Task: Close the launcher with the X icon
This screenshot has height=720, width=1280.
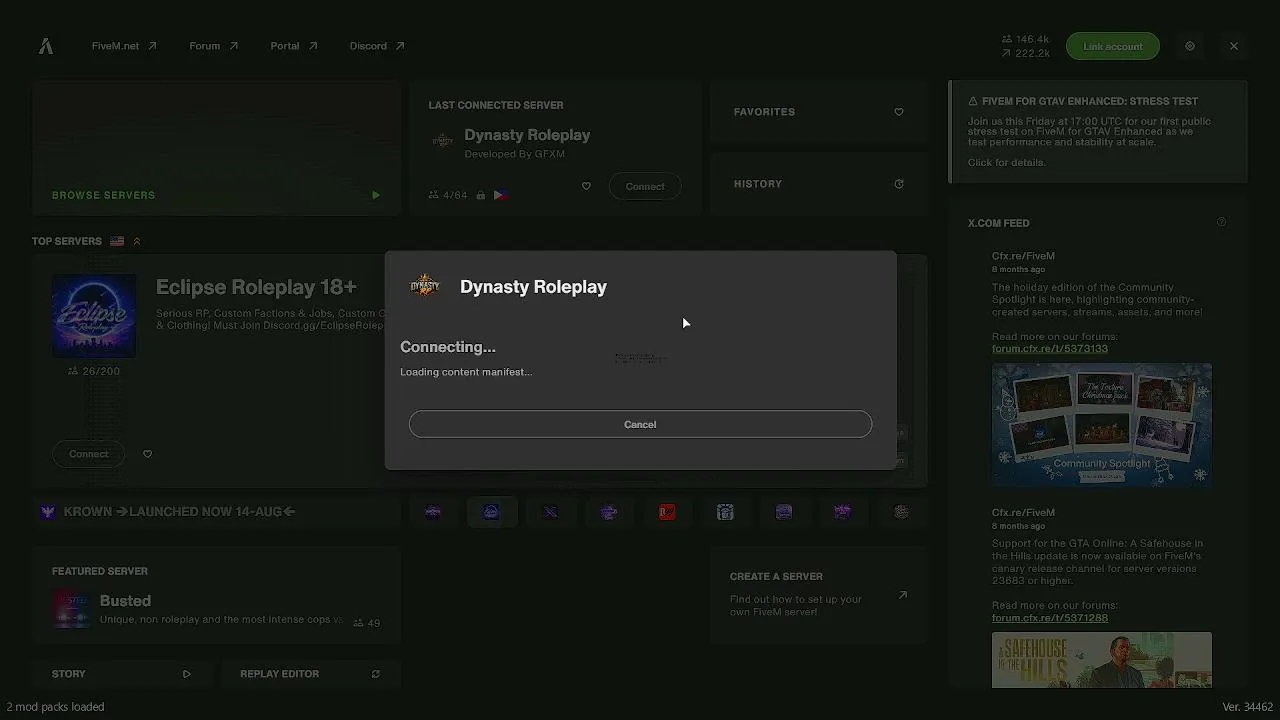Action: (1234, 46)
